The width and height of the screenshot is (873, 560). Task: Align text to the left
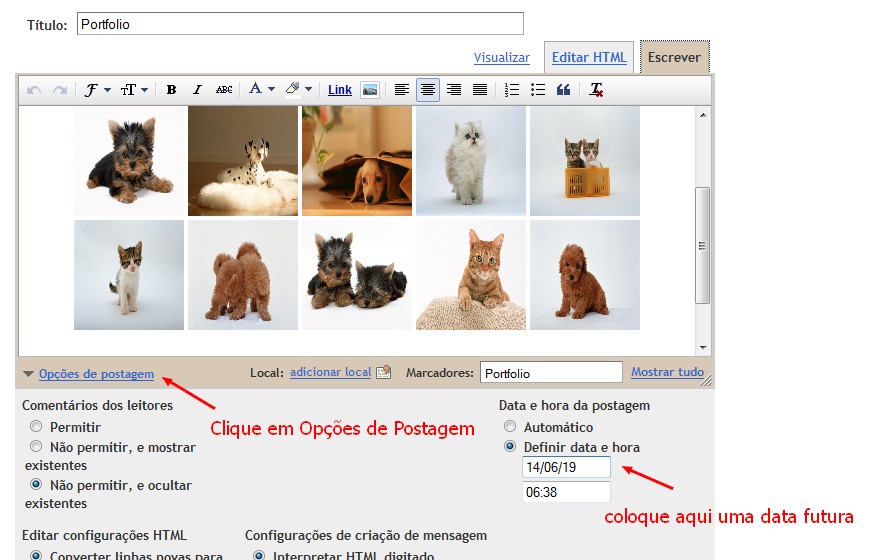[401, 90]
